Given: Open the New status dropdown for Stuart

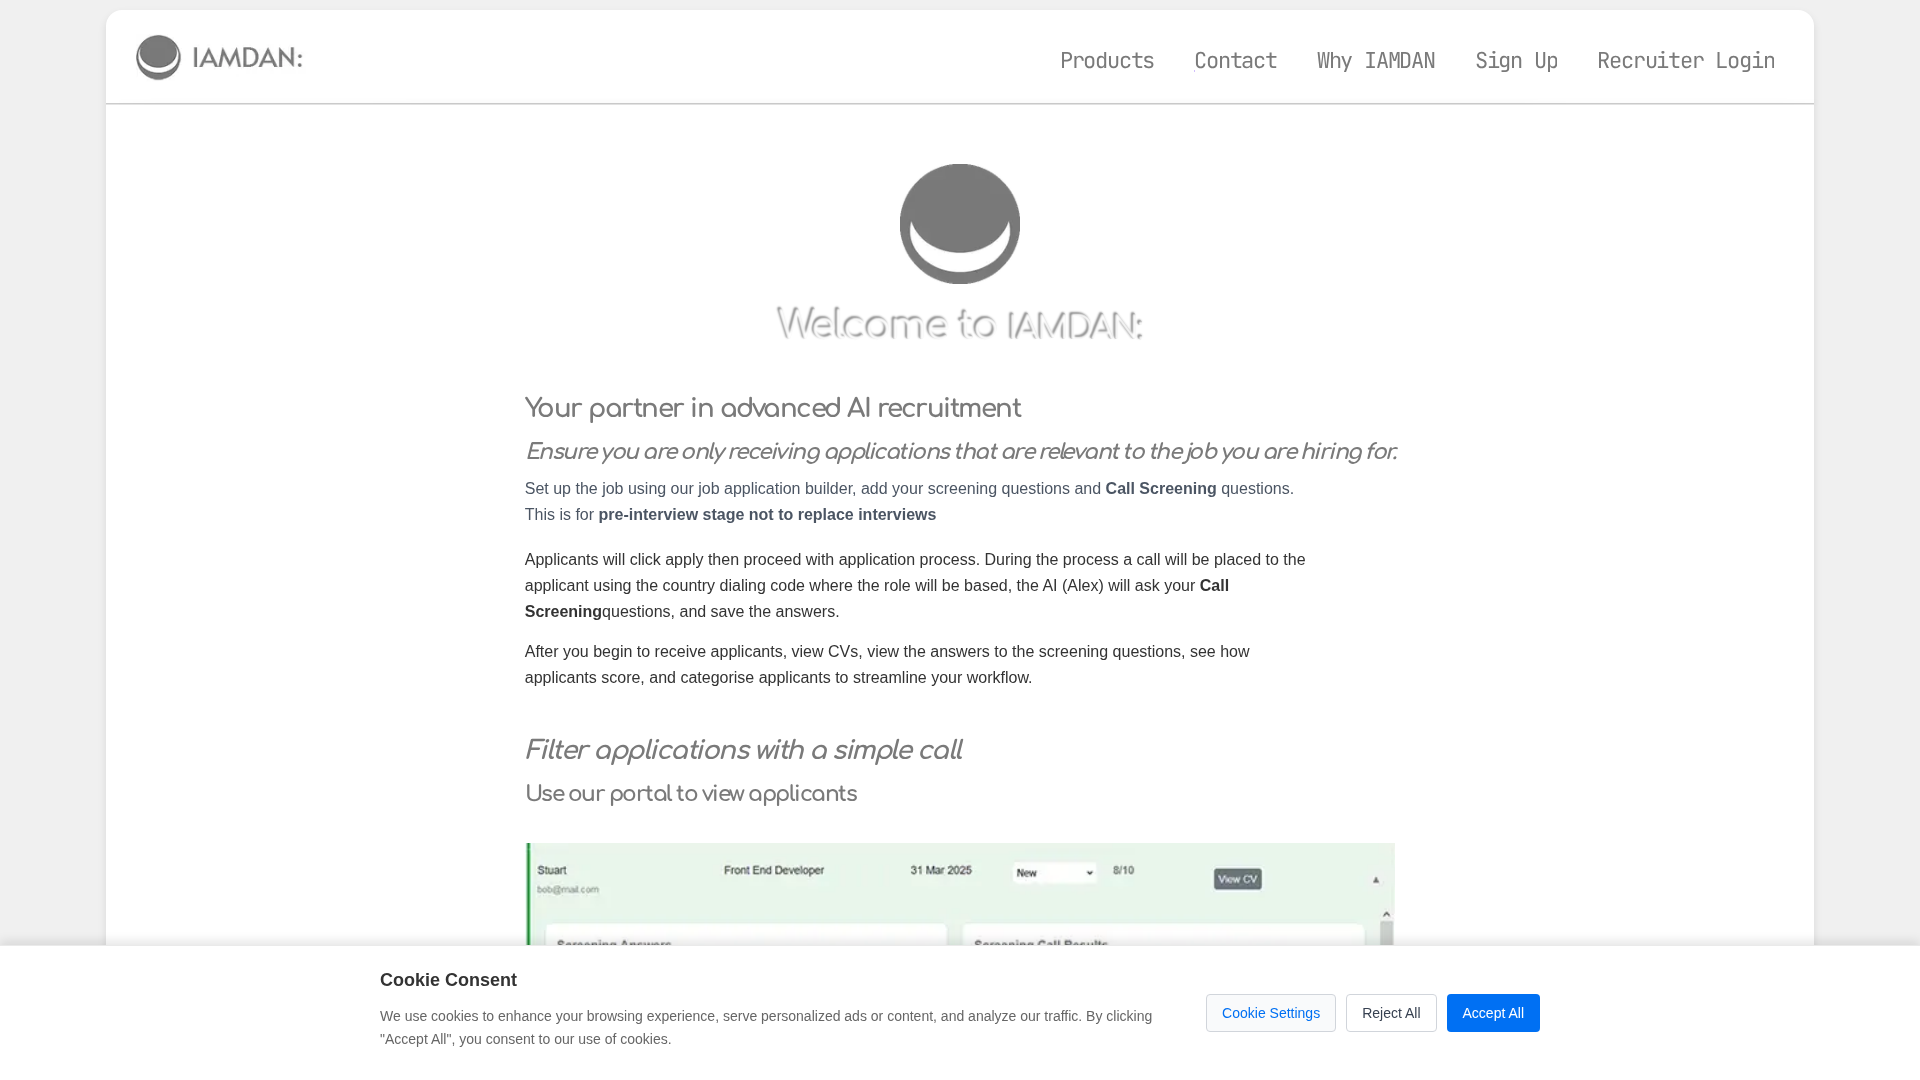Looking at the screenshot, I should pyautogui.click(x=1055, y=873).
